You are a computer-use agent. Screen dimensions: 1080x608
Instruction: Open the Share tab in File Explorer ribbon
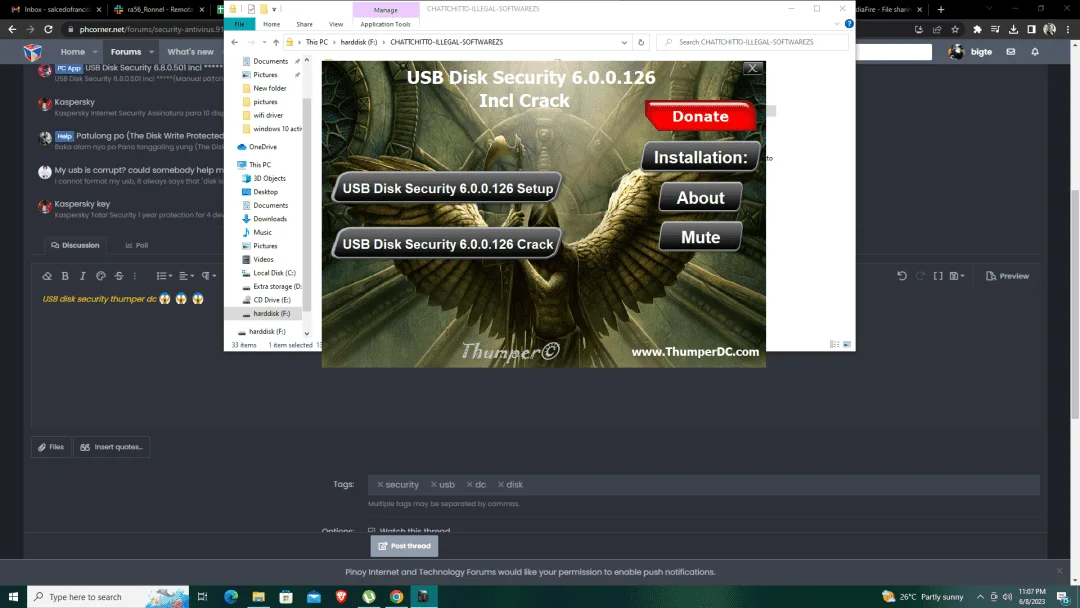click(304, 24)
